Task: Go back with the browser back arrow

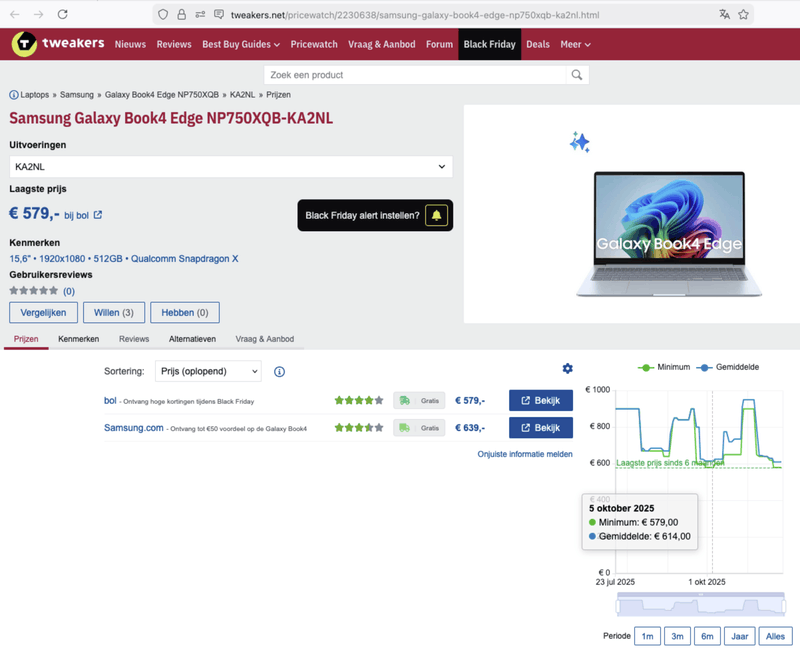Action: point(14,14)
